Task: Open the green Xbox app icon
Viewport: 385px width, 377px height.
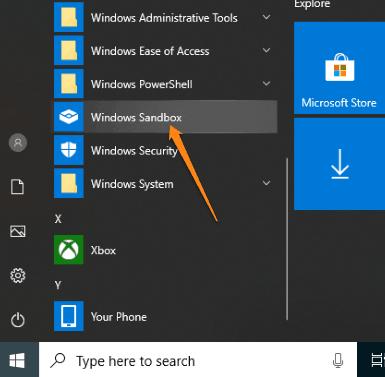Action: click(69, 250)
